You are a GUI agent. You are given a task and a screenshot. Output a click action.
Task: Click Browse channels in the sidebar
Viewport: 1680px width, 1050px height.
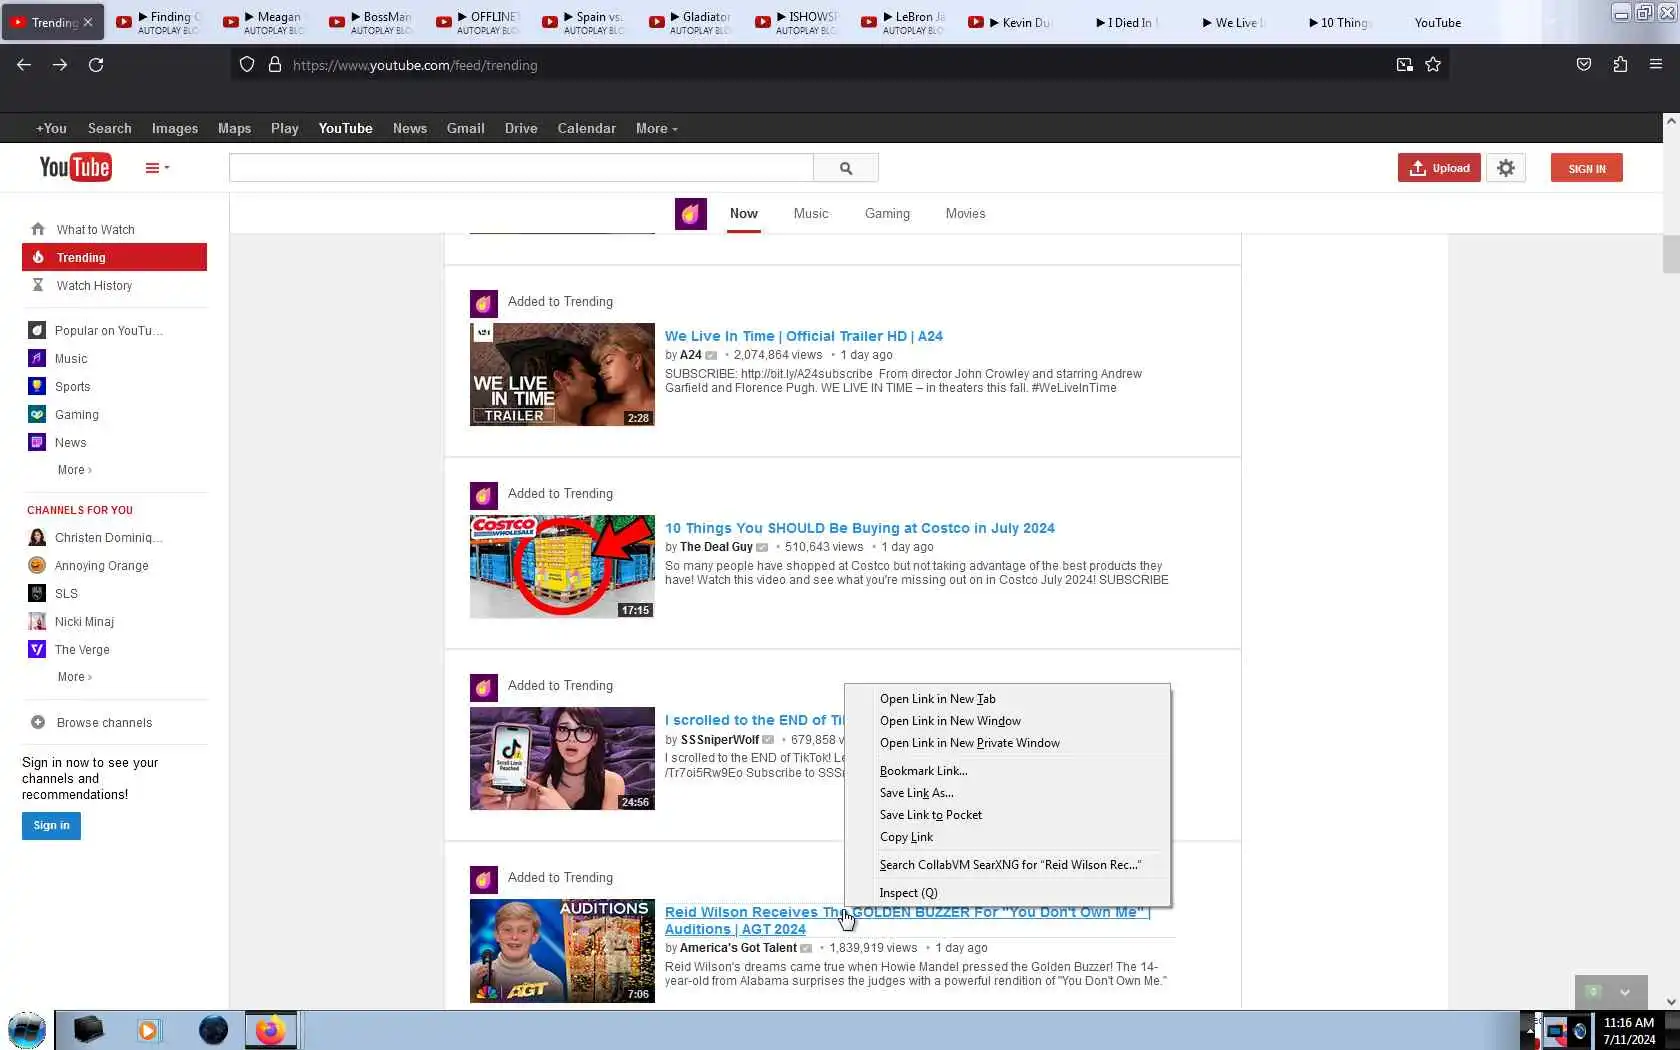pyautogui.click(x=104, y=723)
